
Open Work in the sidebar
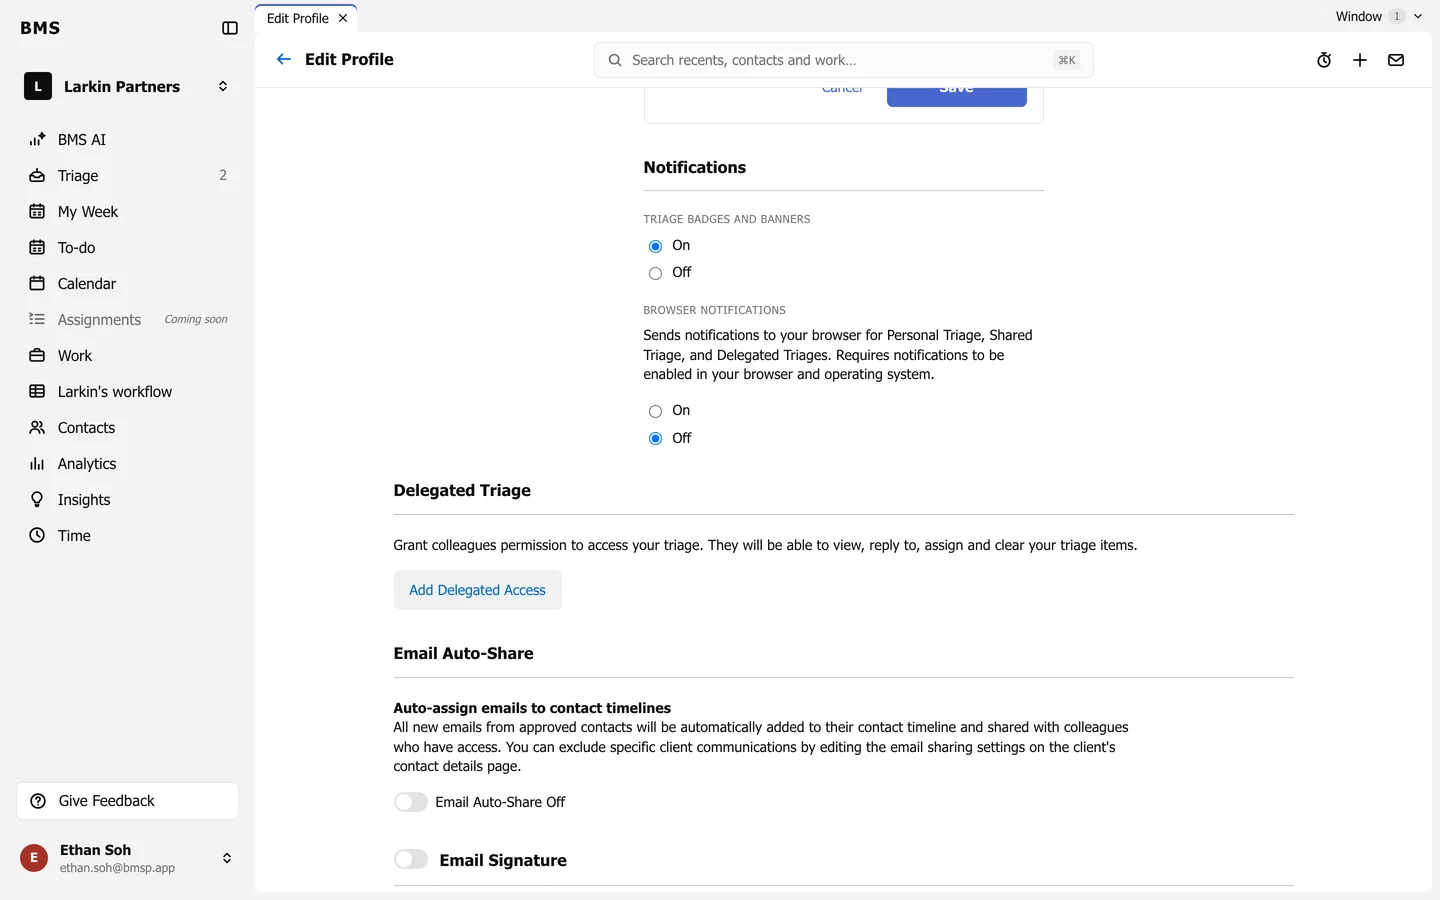pyautogui.click(x=128, y=356)
